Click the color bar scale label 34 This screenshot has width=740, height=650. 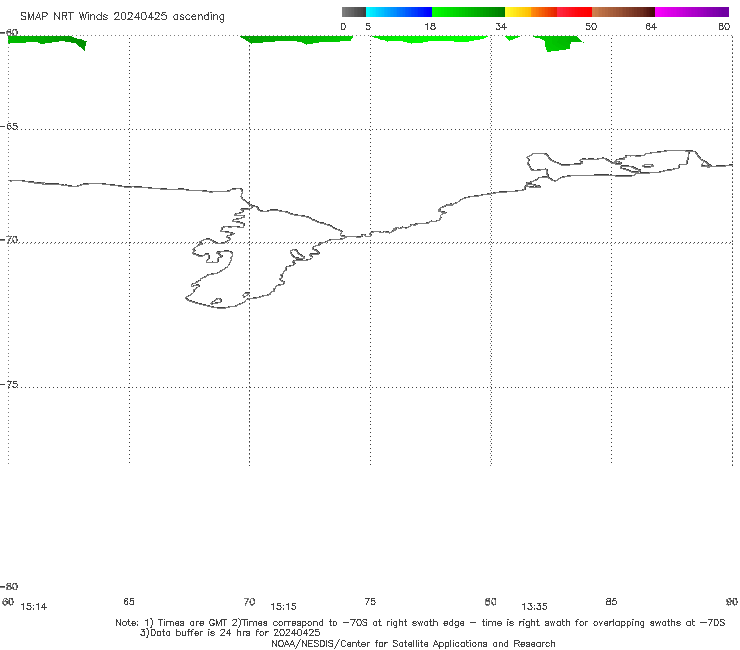[x=501, y=27]
